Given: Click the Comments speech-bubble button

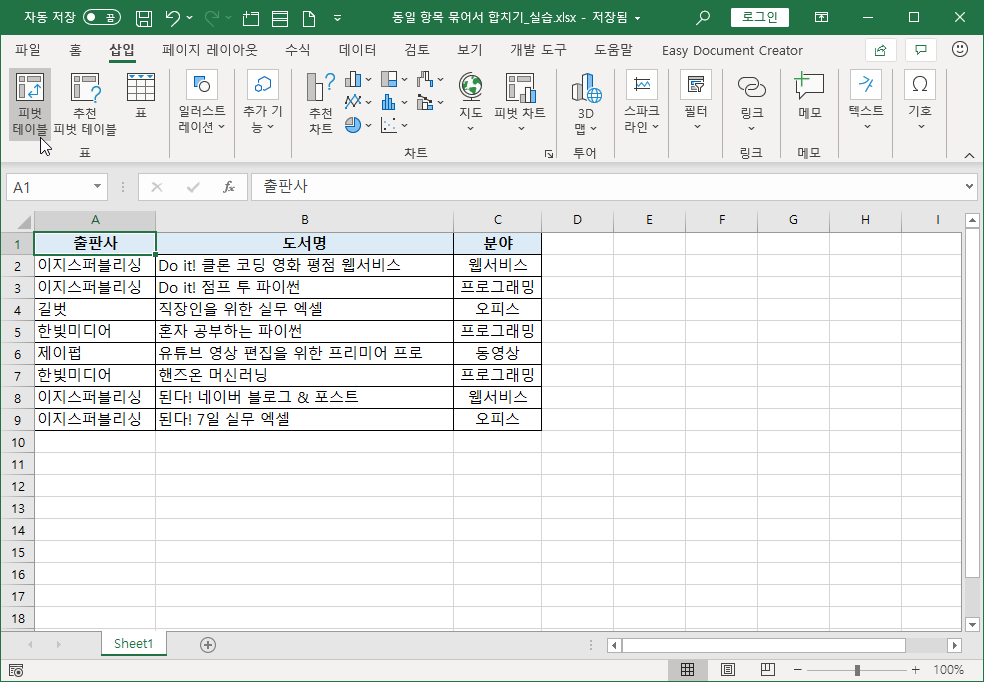Looking at the screenshot, I should [921, 50].
